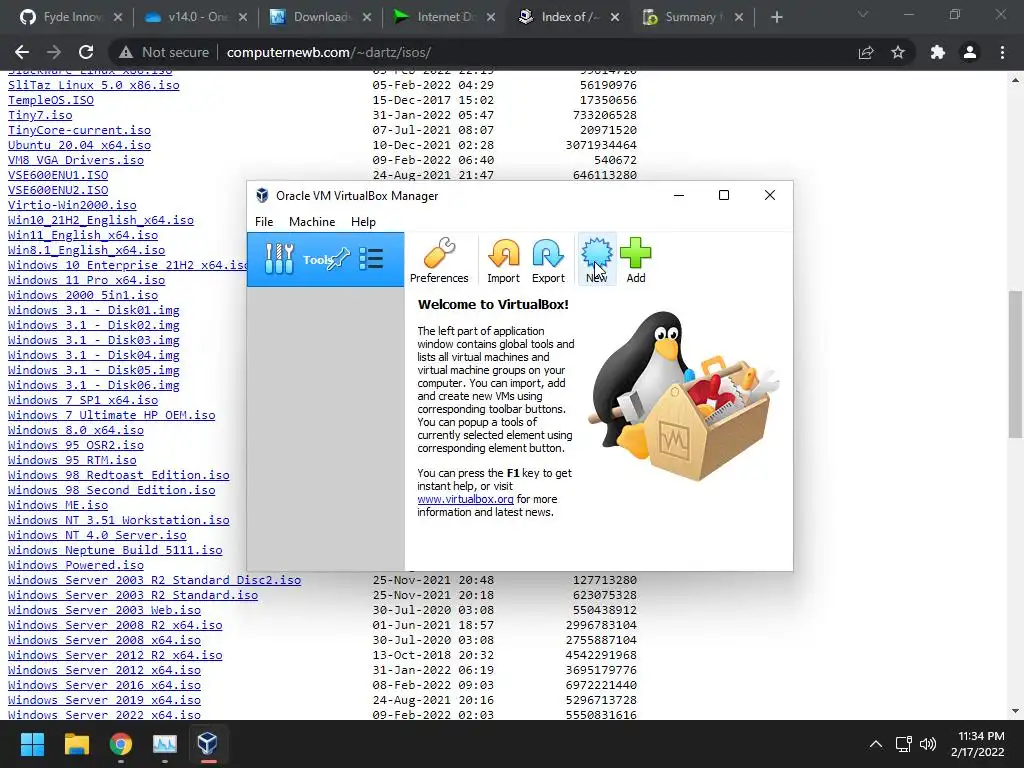Reload the browser page
1024x768 pixels.
(86, 52)
